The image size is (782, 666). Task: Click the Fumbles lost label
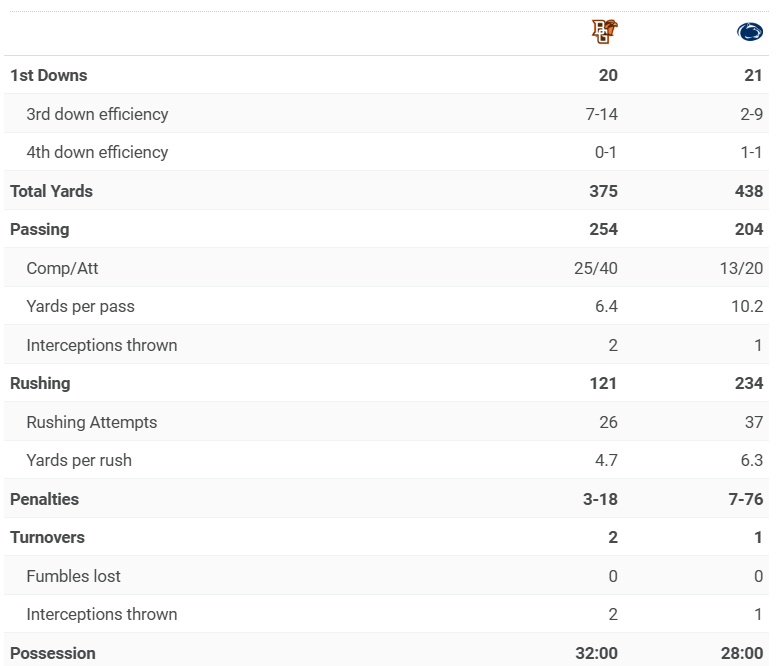coord(73,576)
